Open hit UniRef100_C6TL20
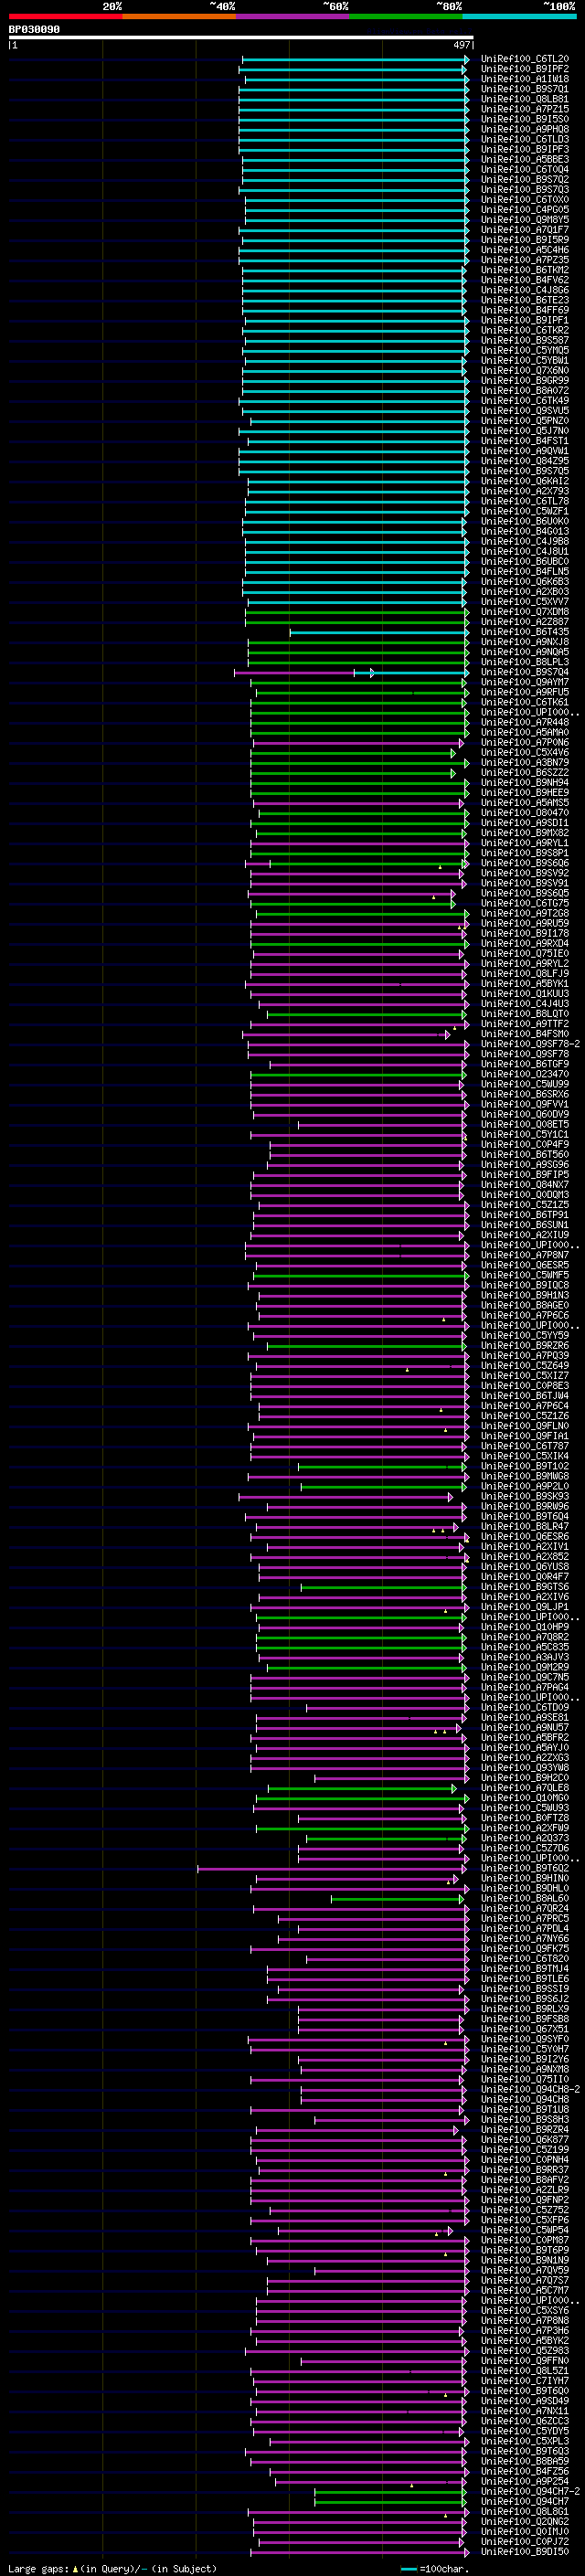This screenshot has width=585, height=2576. (x=525, y=59)
